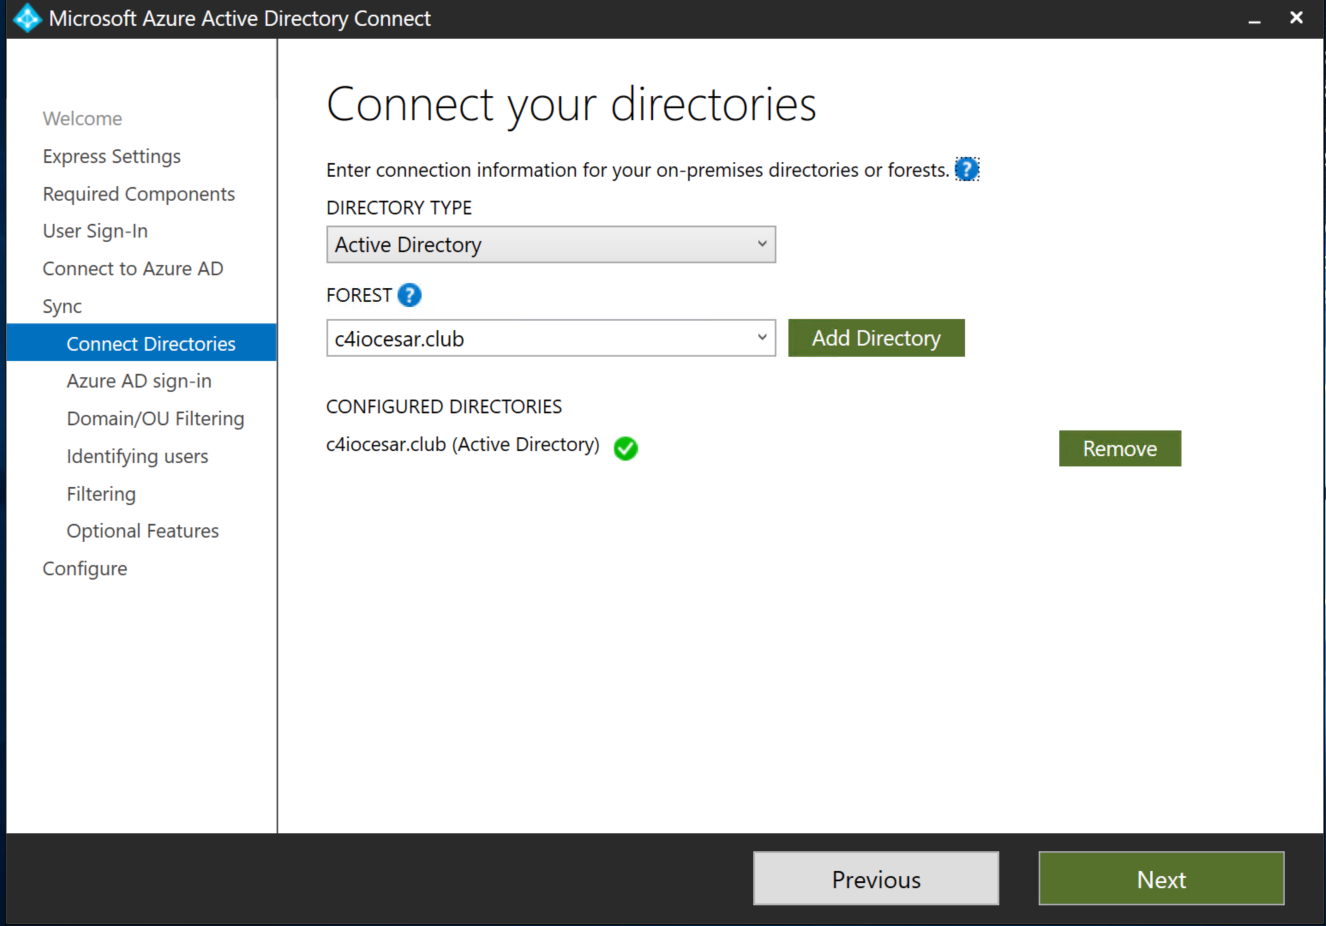This screenshot has width=1326, height=926.
Task: Select the User Sign-In step
Action: point(95,231)
